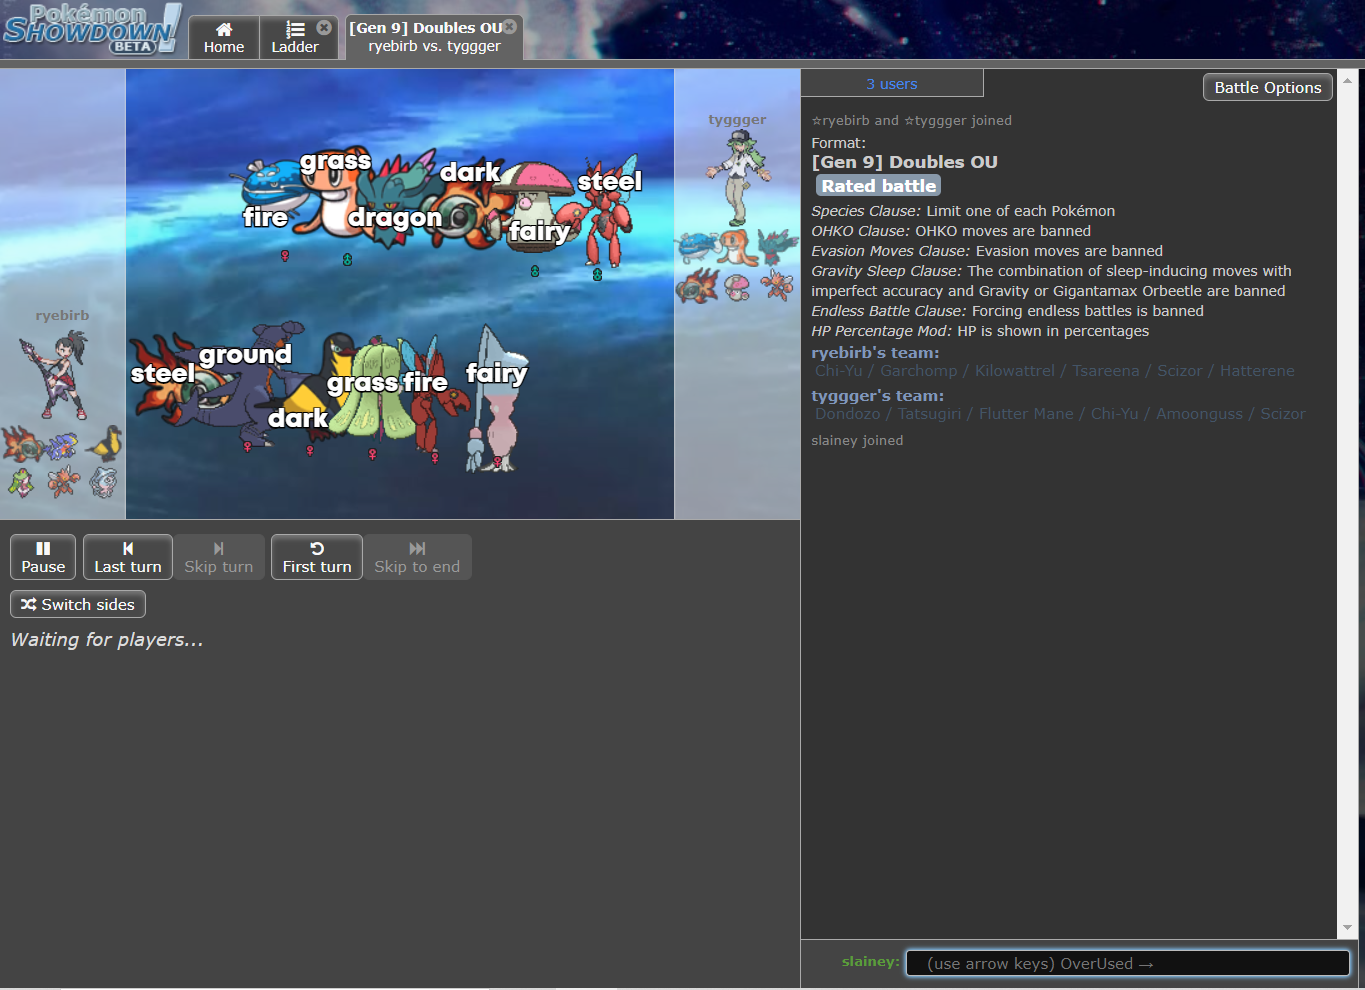Select tyggger's Flutter Mane team icon
1365x990 pixels.
point(777,246)
